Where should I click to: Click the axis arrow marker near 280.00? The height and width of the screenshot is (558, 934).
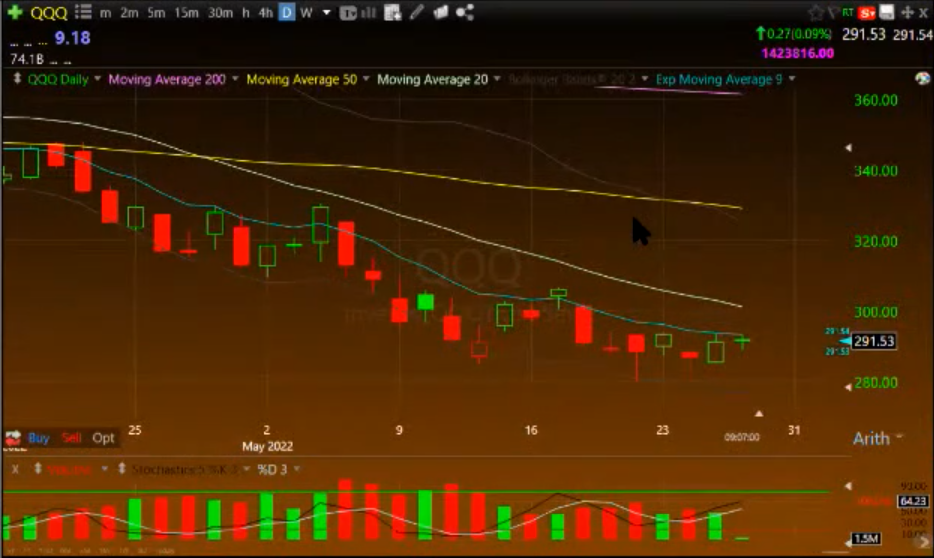point(848,387)
